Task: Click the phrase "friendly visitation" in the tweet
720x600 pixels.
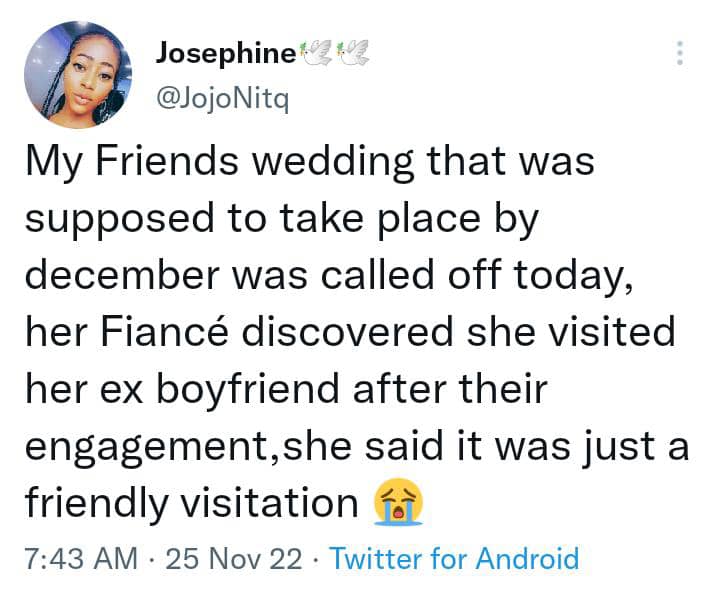Action: coord(192,502)
